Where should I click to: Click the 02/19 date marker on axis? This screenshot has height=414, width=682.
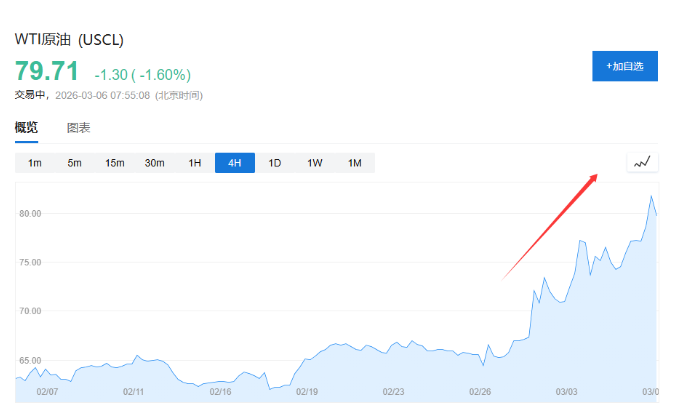[x=307, y=392]
